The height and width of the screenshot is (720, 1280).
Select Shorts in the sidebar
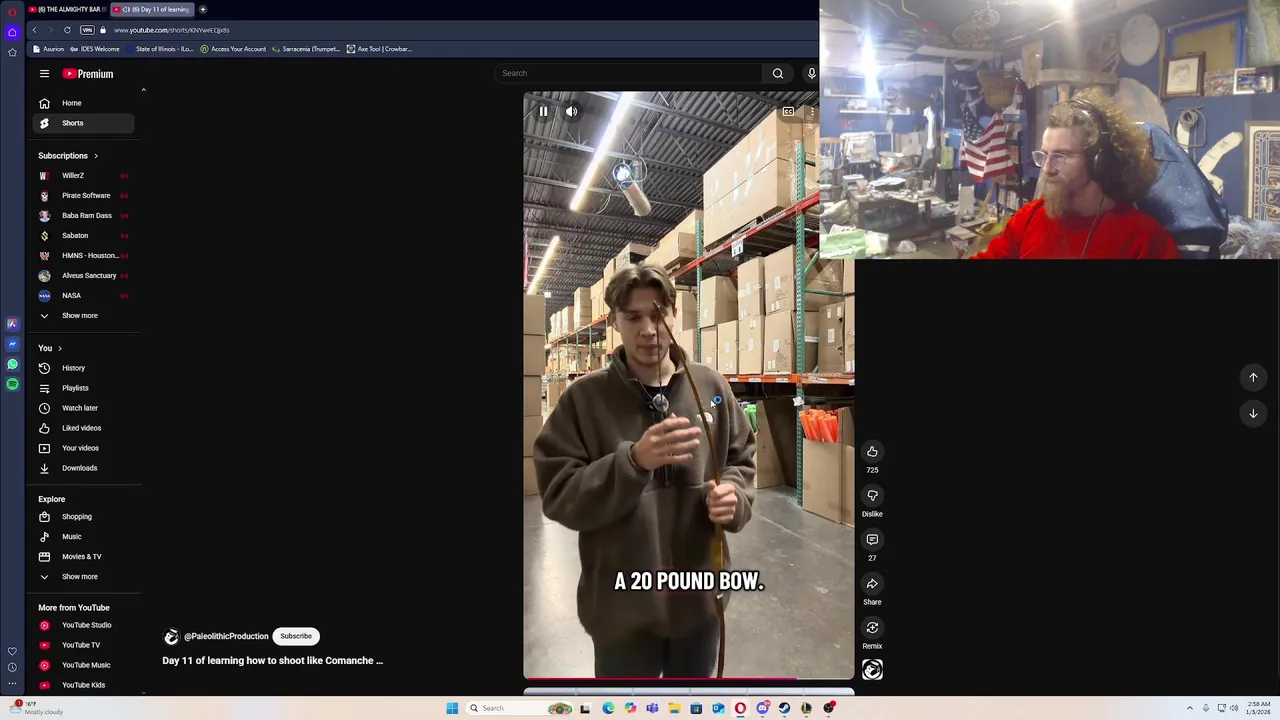coord(84,123)
